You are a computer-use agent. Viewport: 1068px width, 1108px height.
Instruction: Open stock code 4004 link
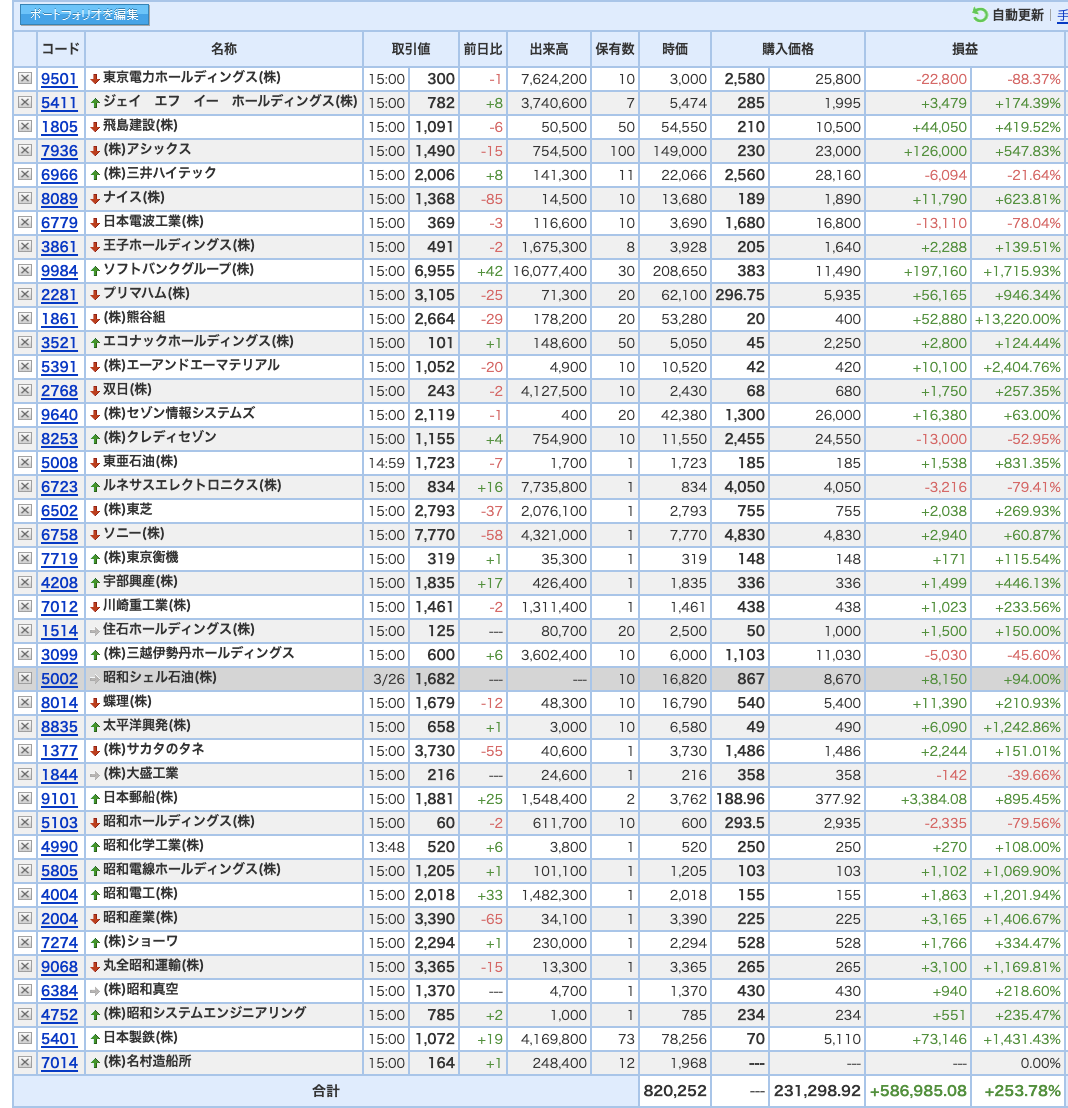point(59,895)
